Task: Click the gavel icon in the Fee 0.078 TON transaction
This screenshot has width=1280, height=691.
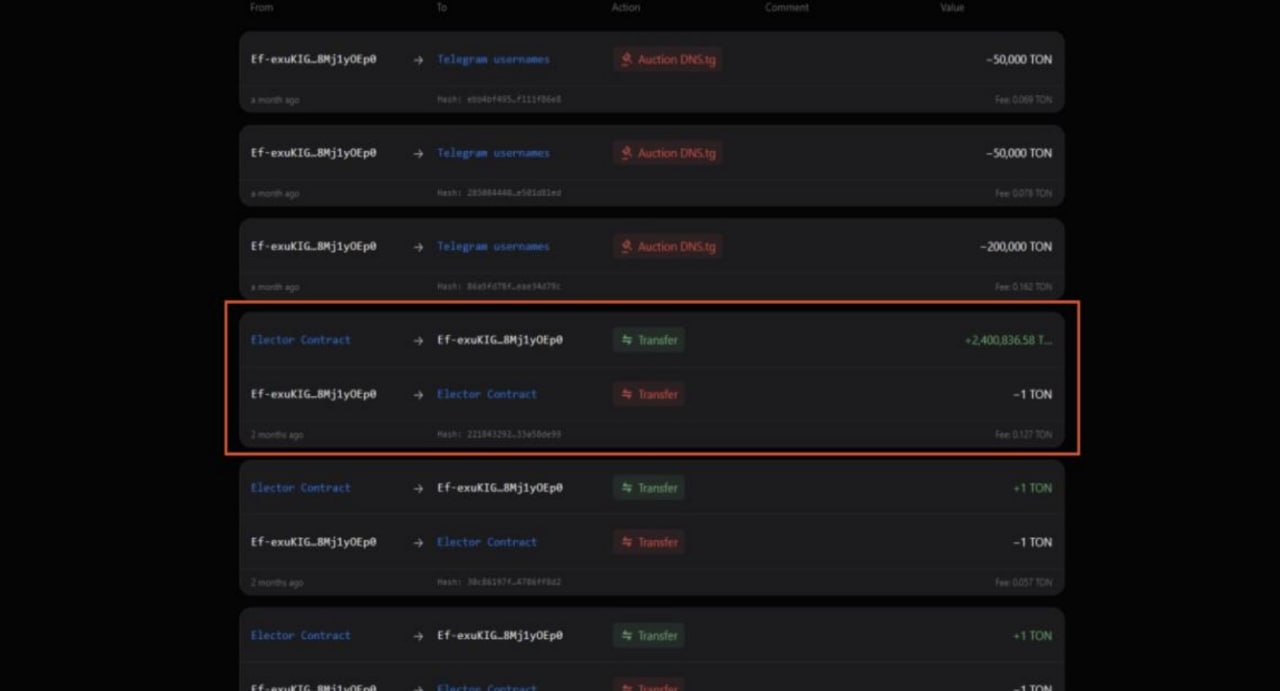Action: pos(627,153)
